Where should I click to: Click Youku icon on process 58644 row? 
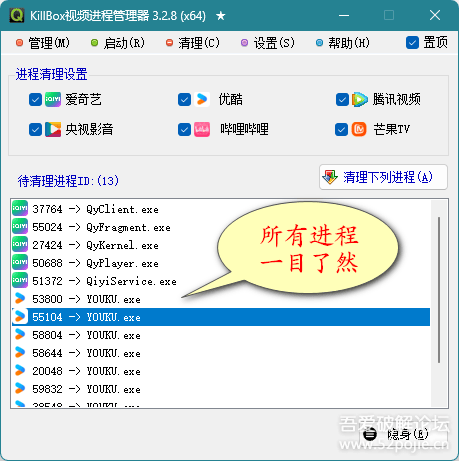pyautogui.click(x=20, y=352)
